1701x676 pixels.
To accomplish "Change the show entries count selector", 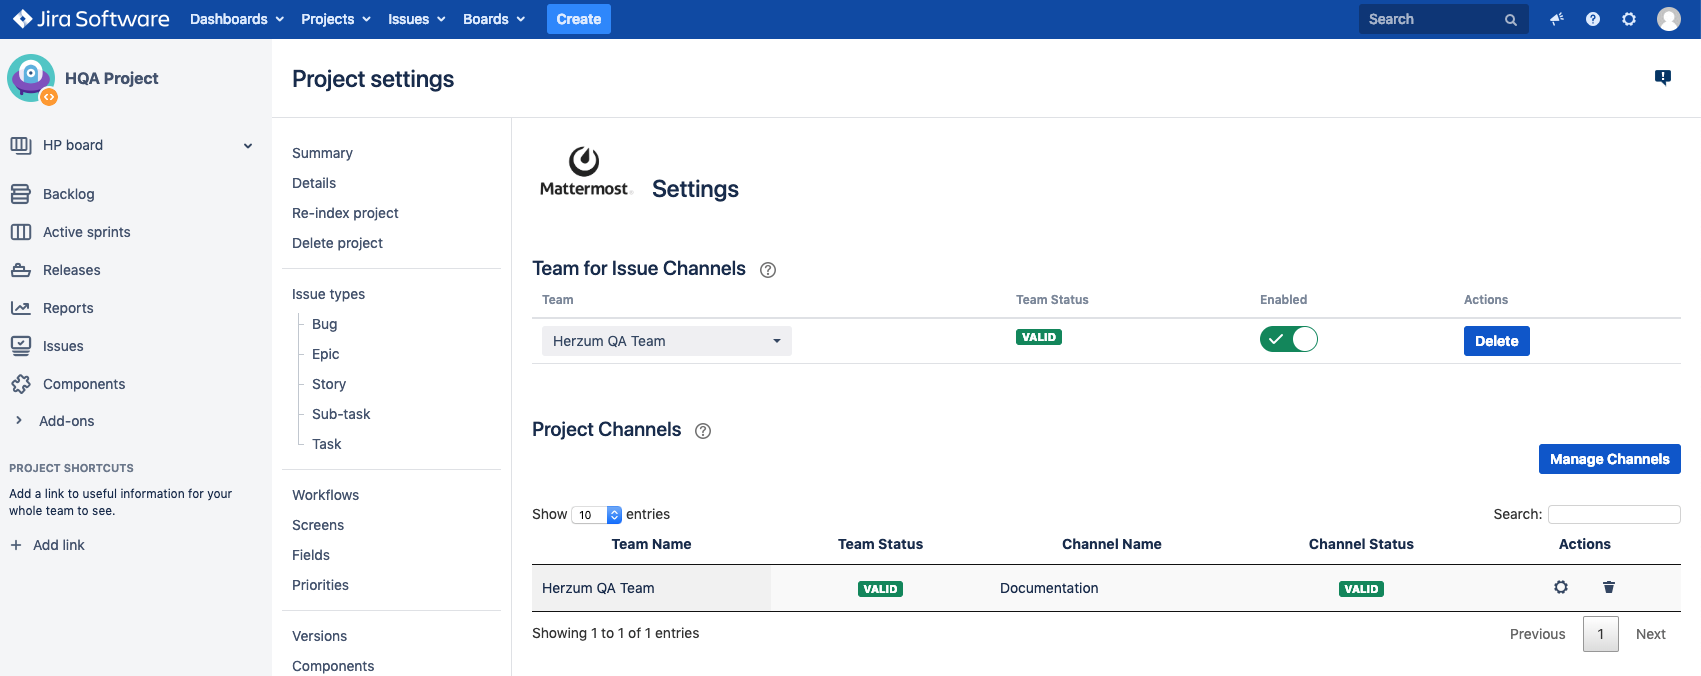I will [x=596, y=515].
